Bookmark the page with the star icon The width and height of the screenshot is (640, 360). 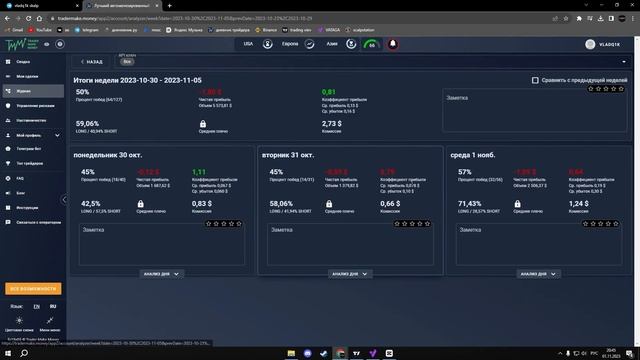coord(566,18)
